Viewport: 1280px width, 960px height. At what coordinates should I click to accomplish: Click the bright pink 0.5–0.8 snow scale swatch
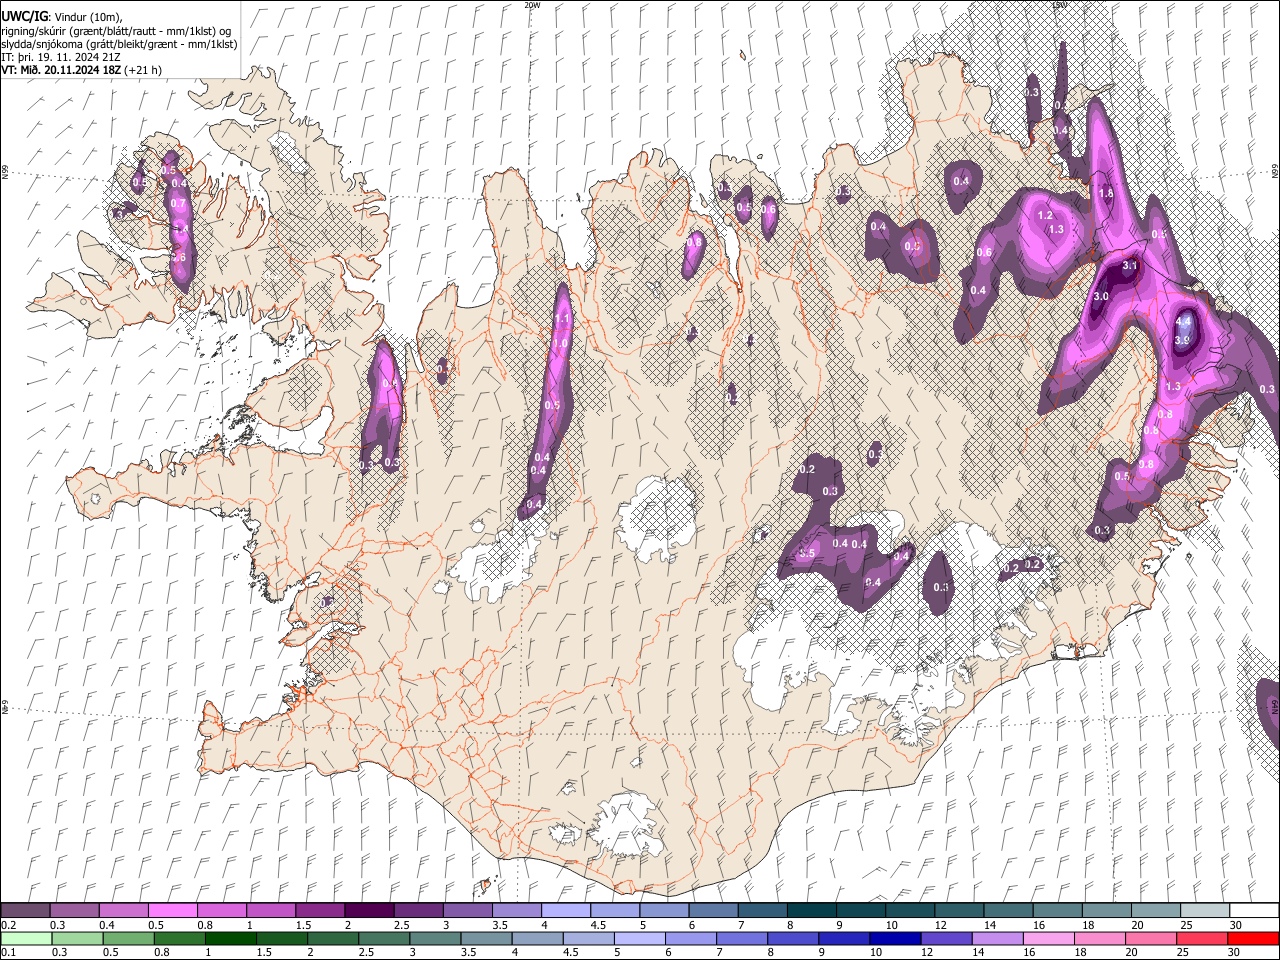pyautogui.click(x=172, y=911)
